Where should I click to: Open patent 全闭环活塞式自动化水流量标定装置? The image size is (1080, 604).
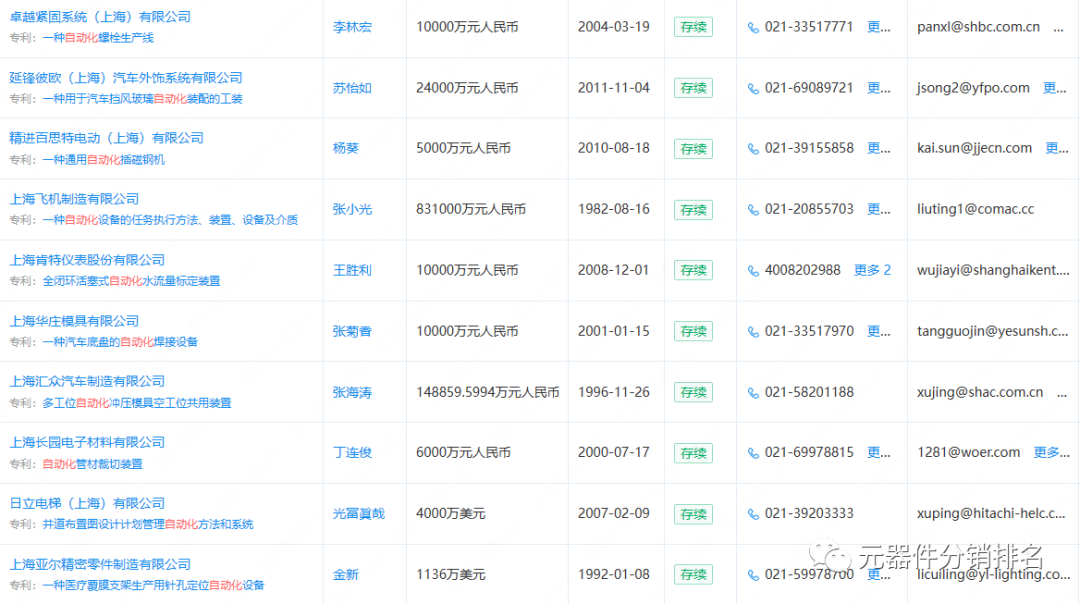coord(132,281)
